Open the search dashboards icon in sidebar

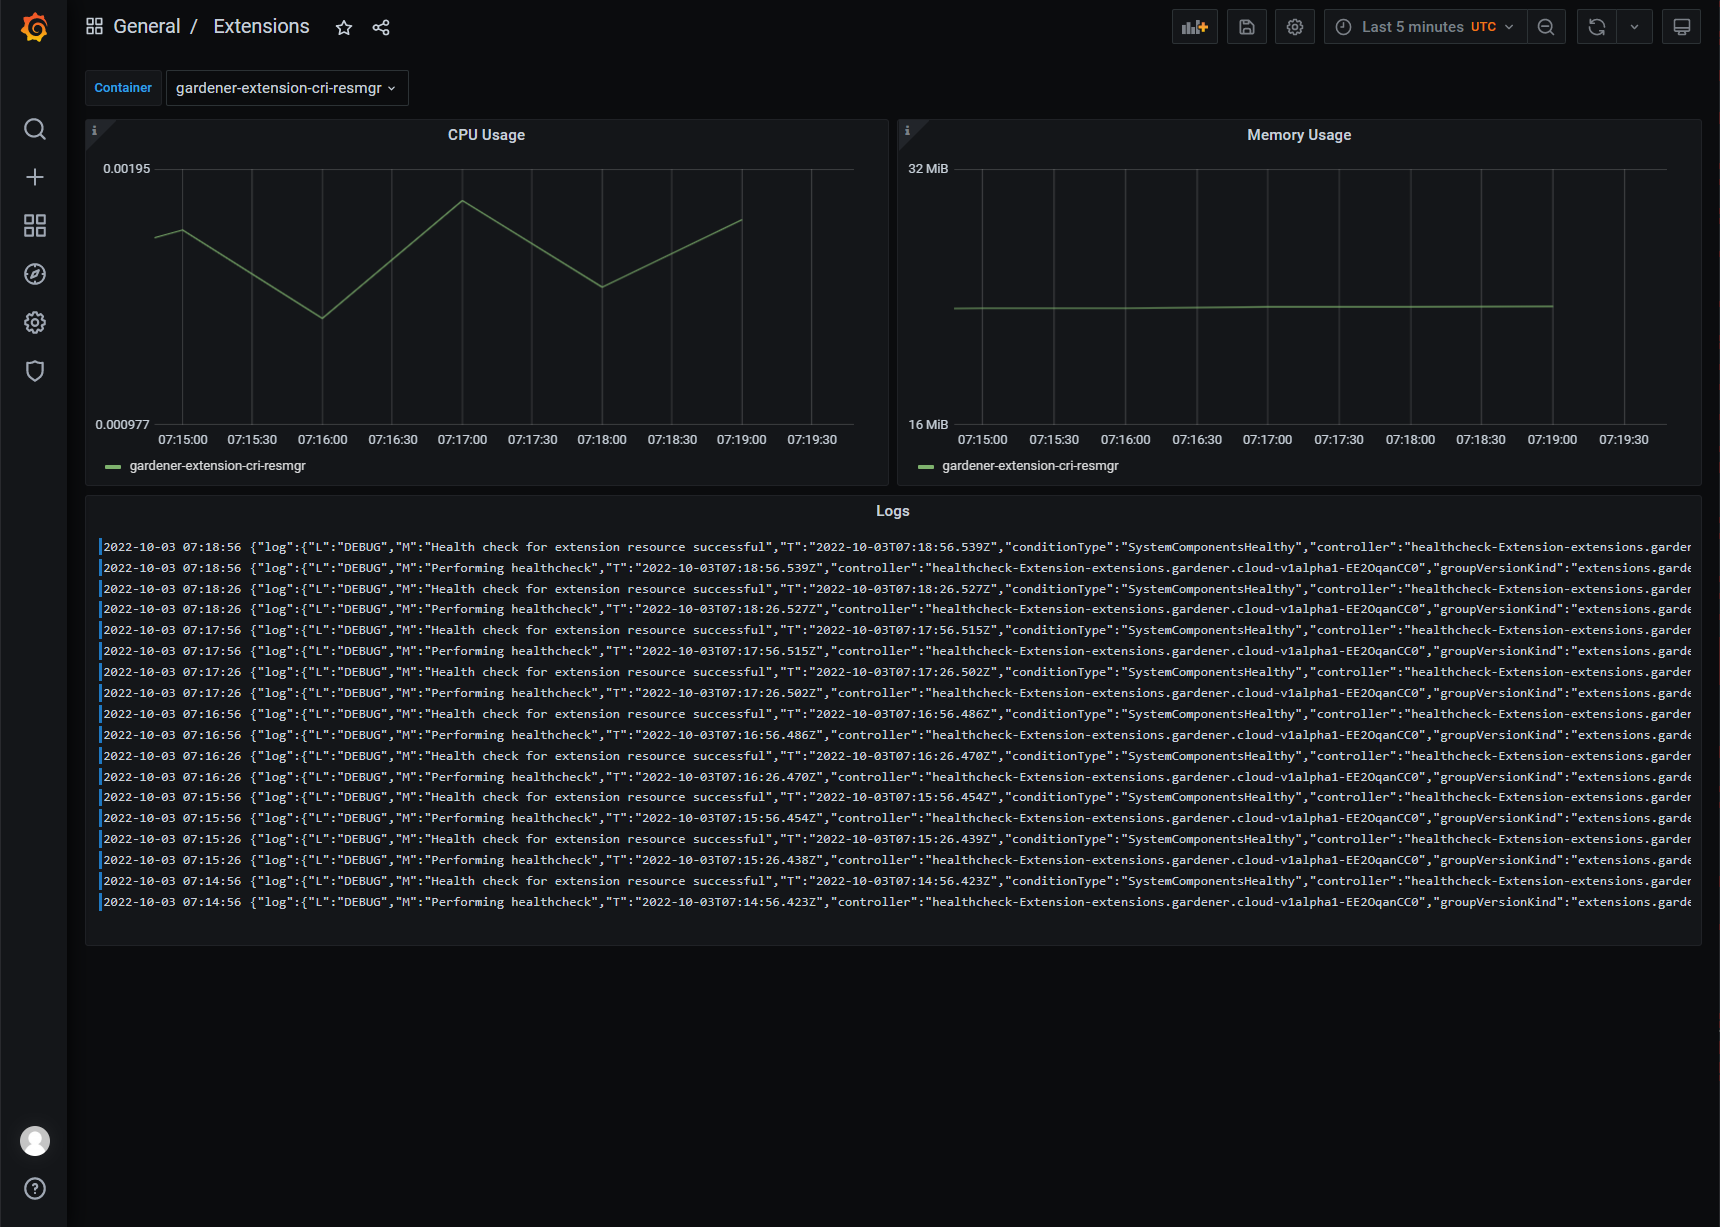pos(35,129)
